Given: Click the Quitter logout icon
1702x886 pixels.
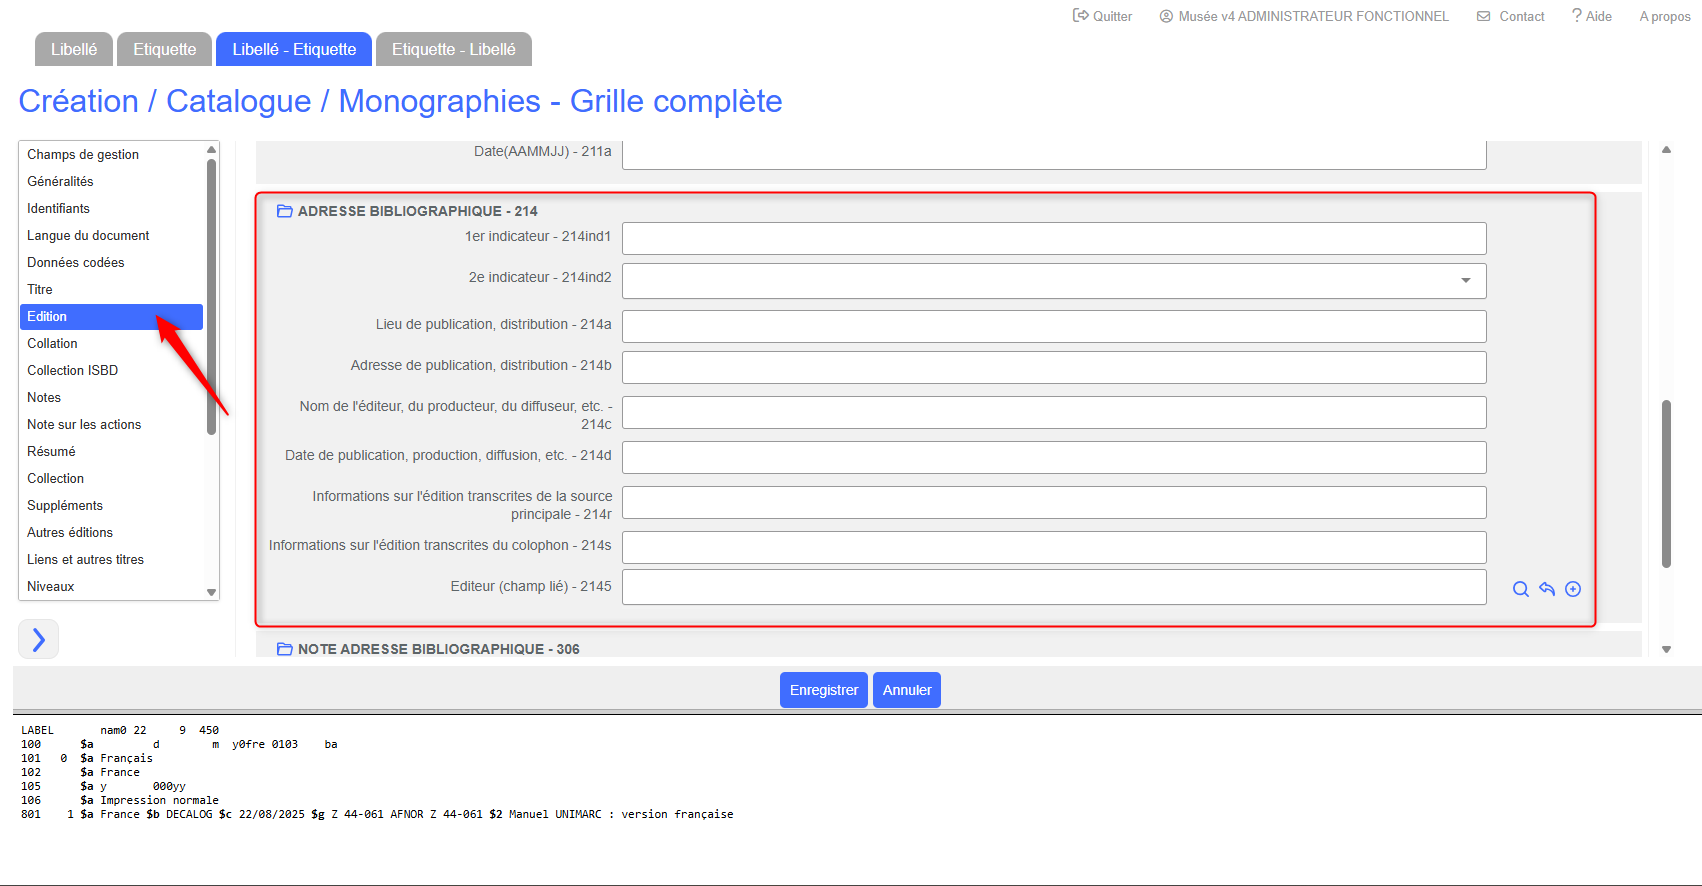Looking at the screenshot, I should point(1080,16).
